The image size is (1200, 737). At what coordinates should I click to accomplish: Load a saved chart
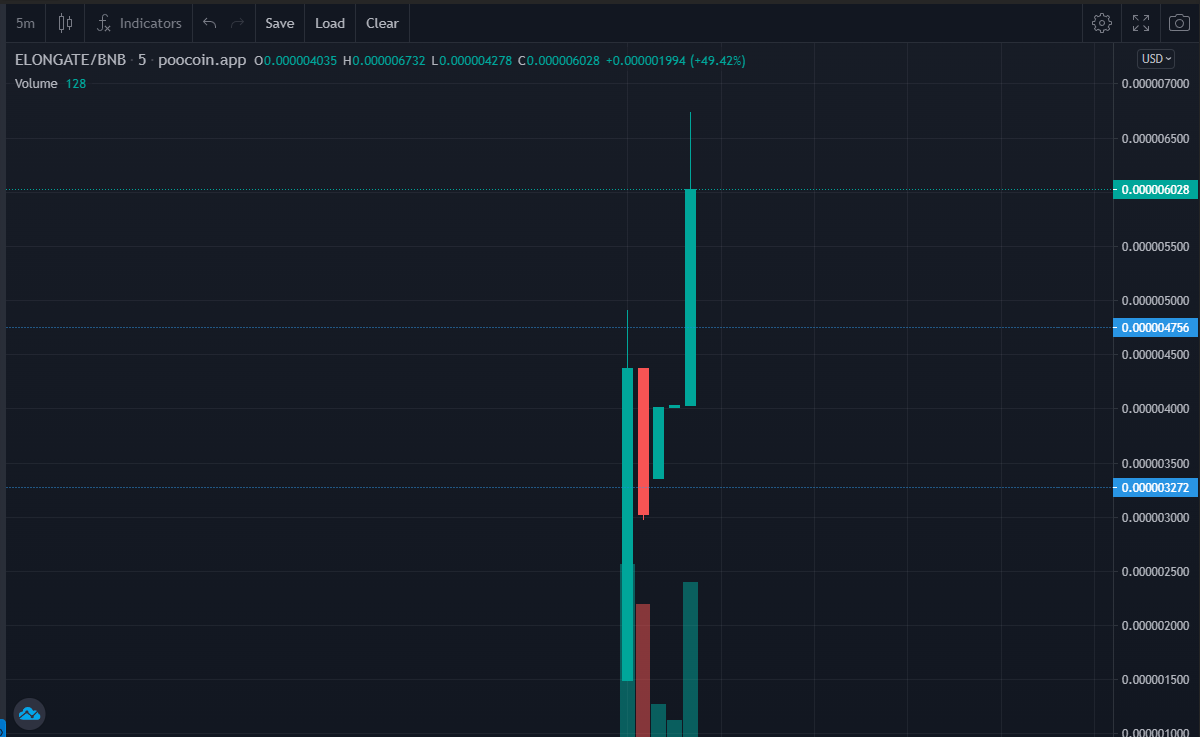pyautogui.click(x=330, y=23)
